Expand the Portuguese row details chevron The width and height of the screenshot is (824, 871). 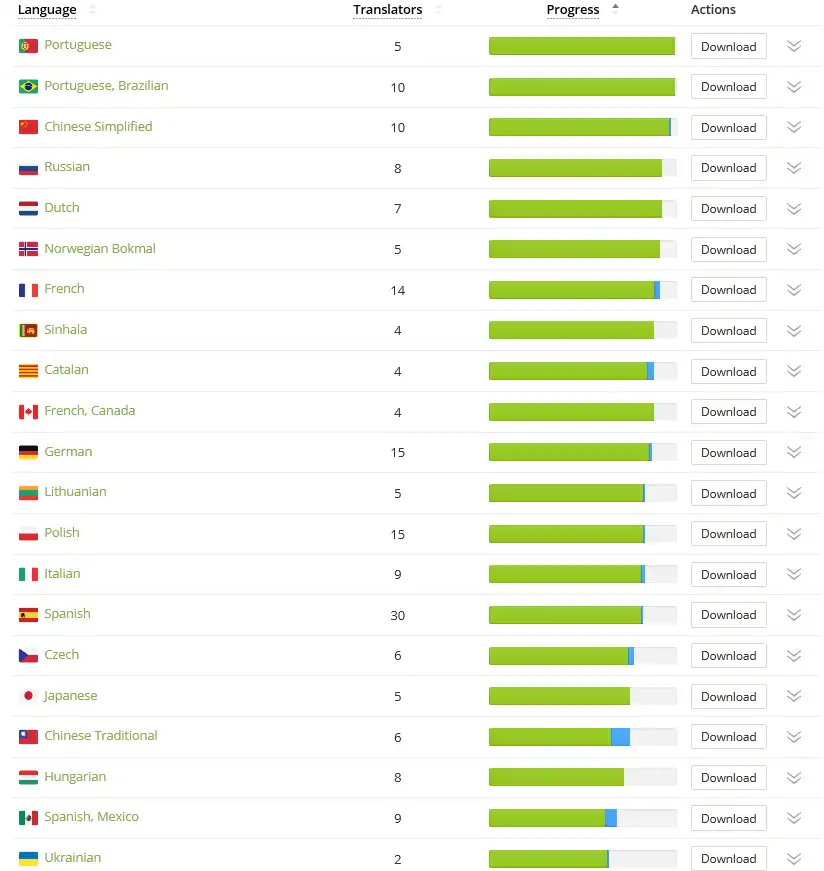[x=794, y=46]
